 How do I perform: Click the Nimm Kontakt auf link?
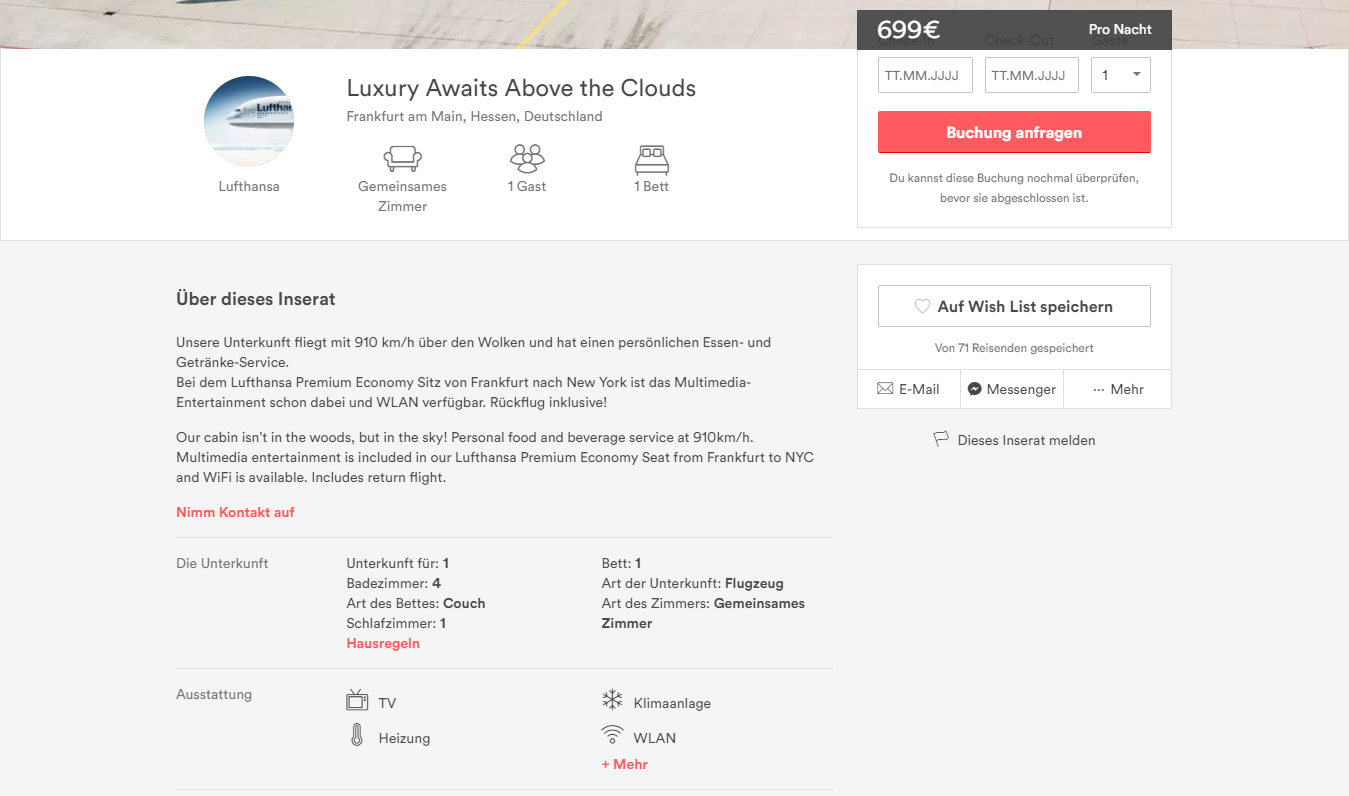click(x=235, y=512)
